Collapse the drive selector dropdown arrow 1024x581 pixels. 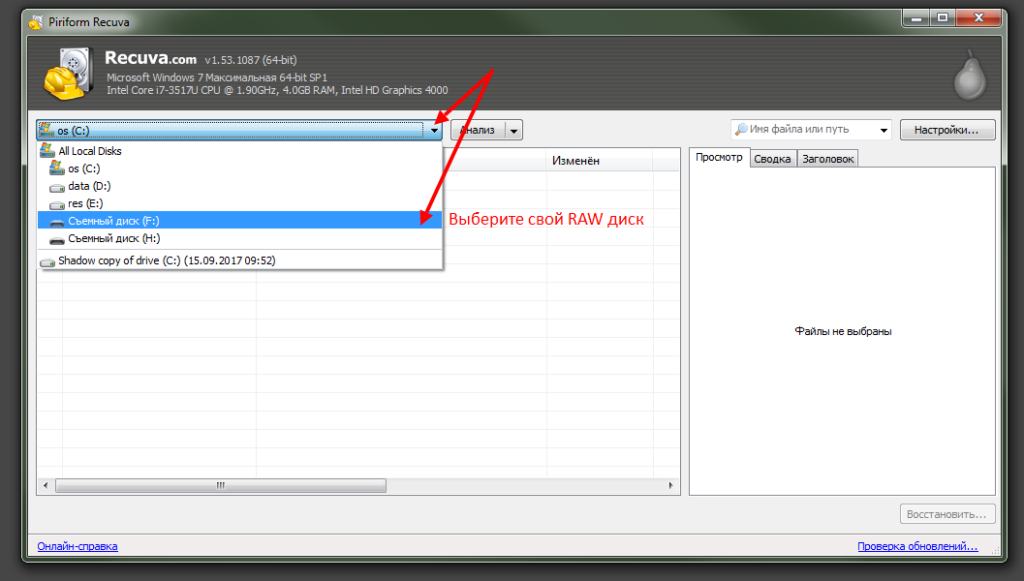434,131
